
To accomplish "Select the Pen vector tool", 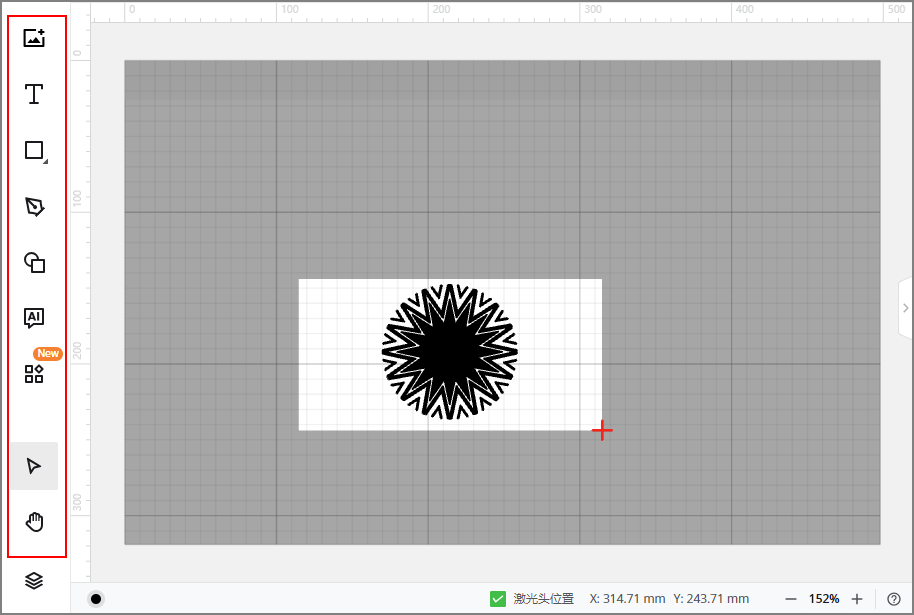I will coord(34,207).
